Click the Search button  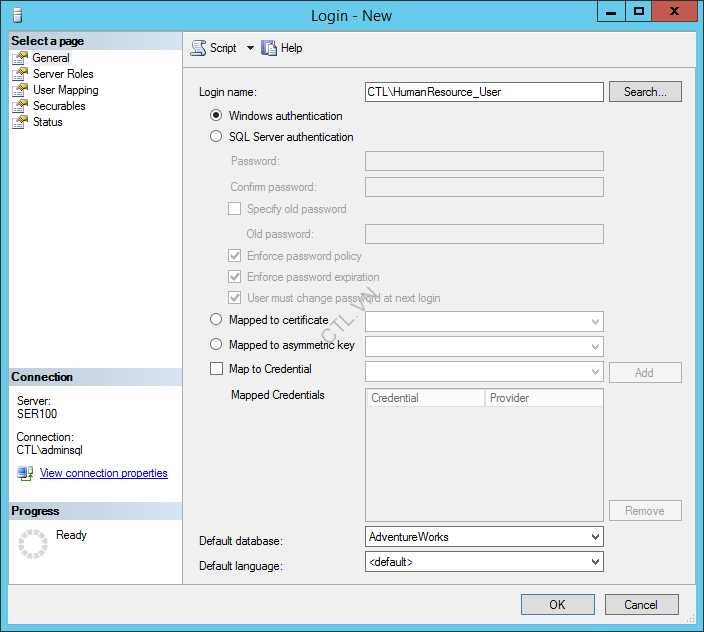(645, 92)
